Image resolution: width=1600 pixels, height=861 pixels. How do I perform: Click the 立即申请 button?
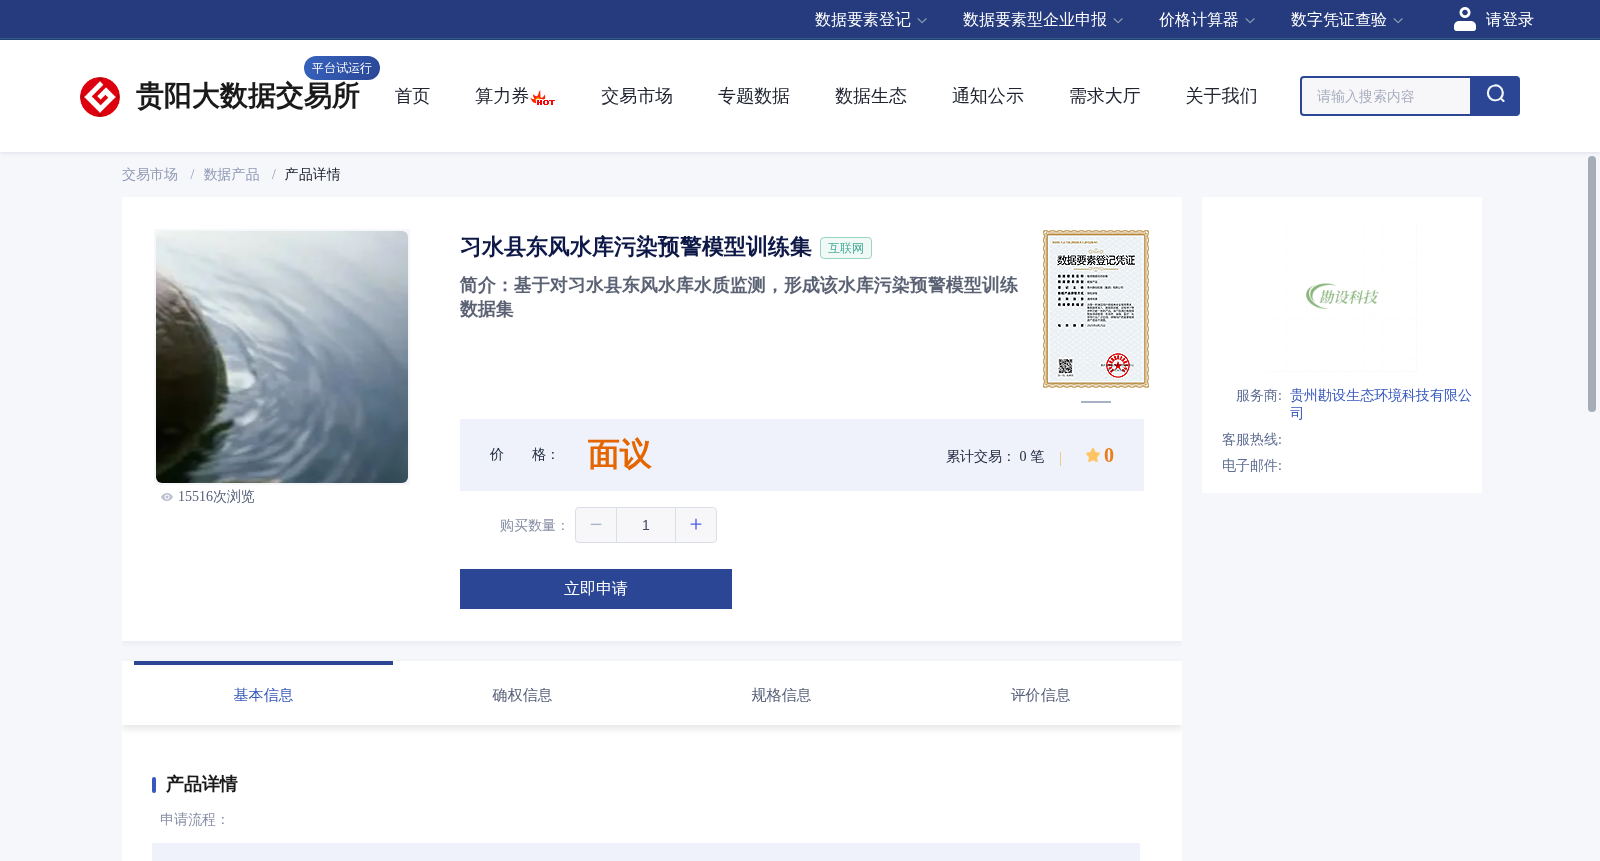pos(596,589)
